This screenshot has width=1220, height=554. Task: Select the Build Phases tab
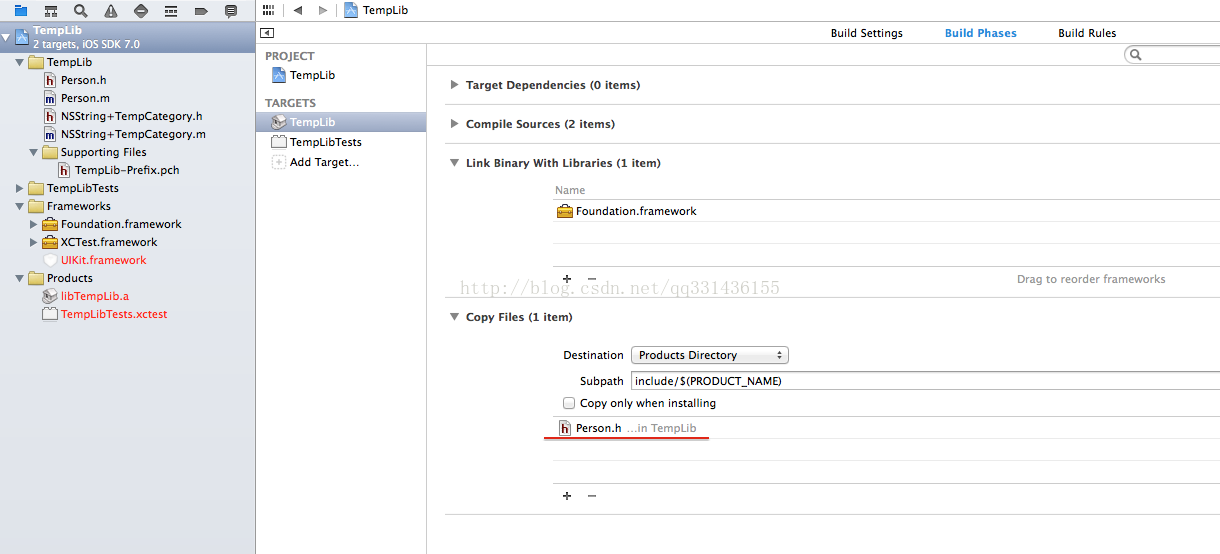coord(980,33)
